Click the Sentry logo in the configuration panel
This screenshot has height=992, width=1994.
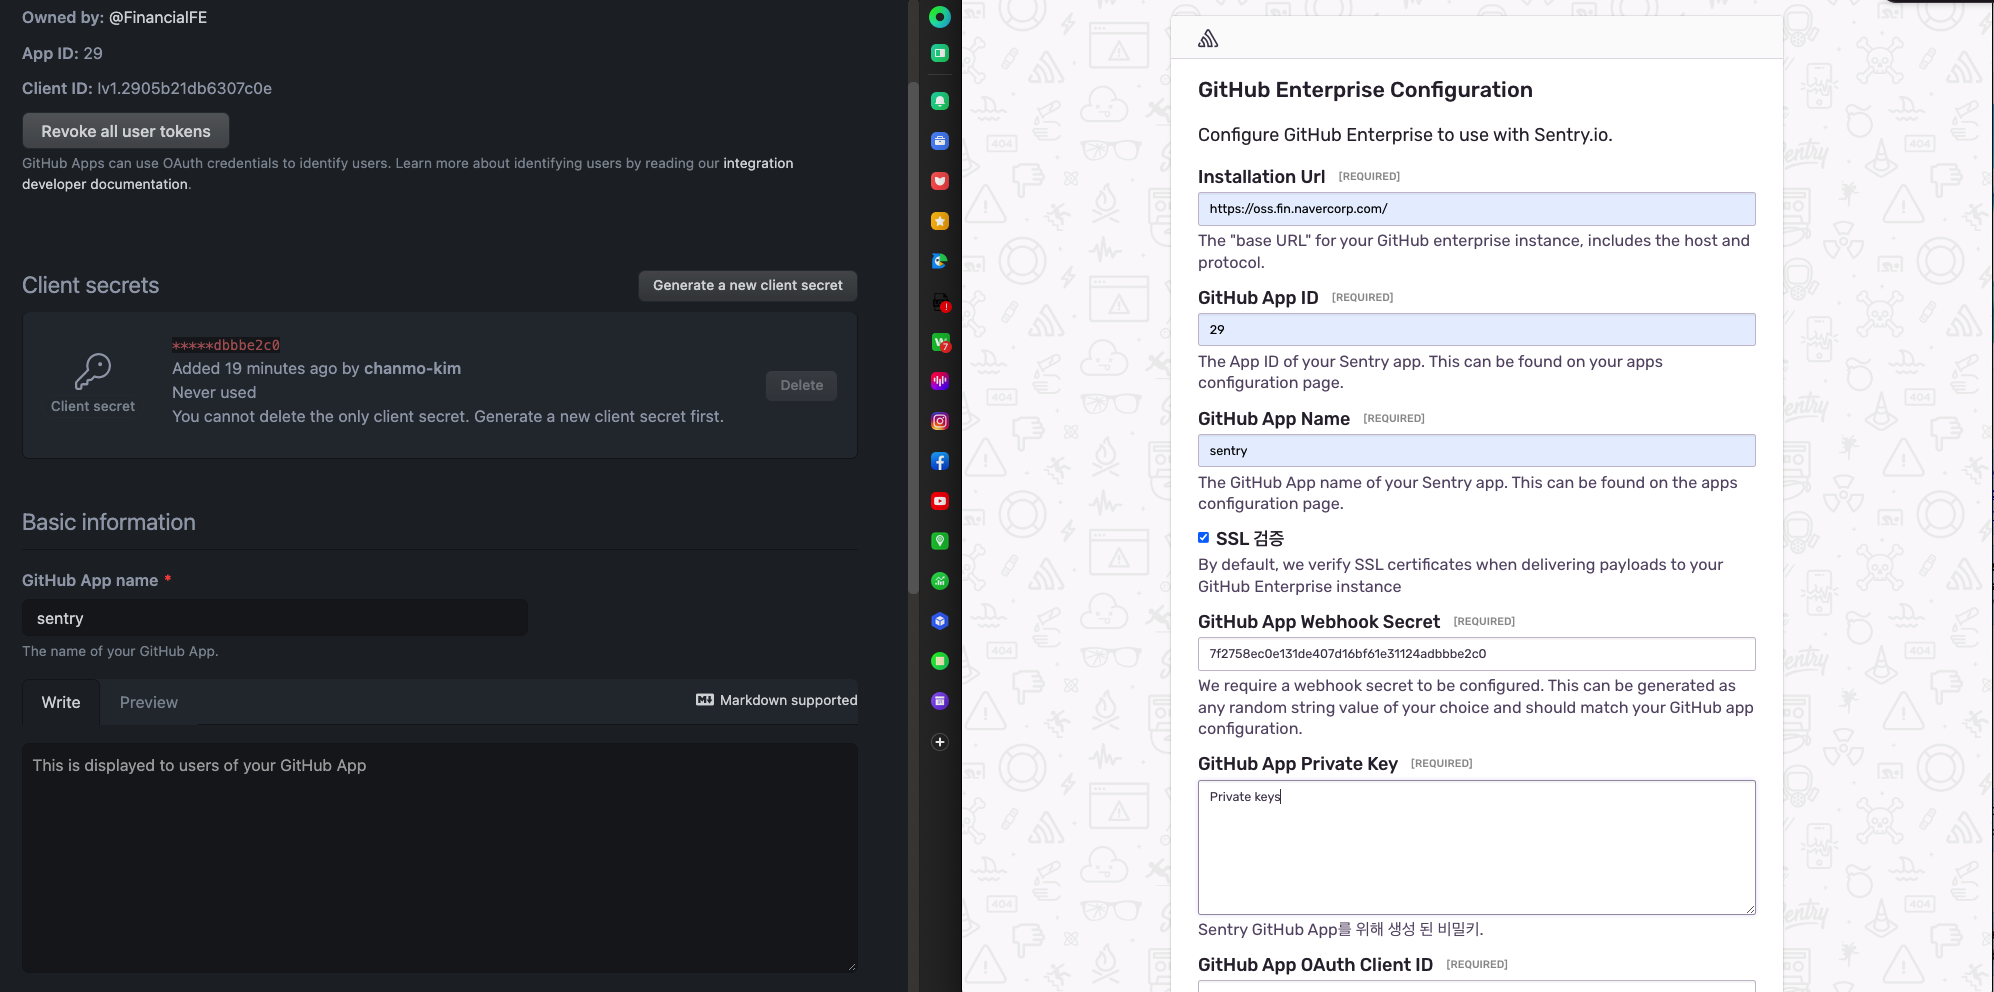click(x=1208, y=37)
